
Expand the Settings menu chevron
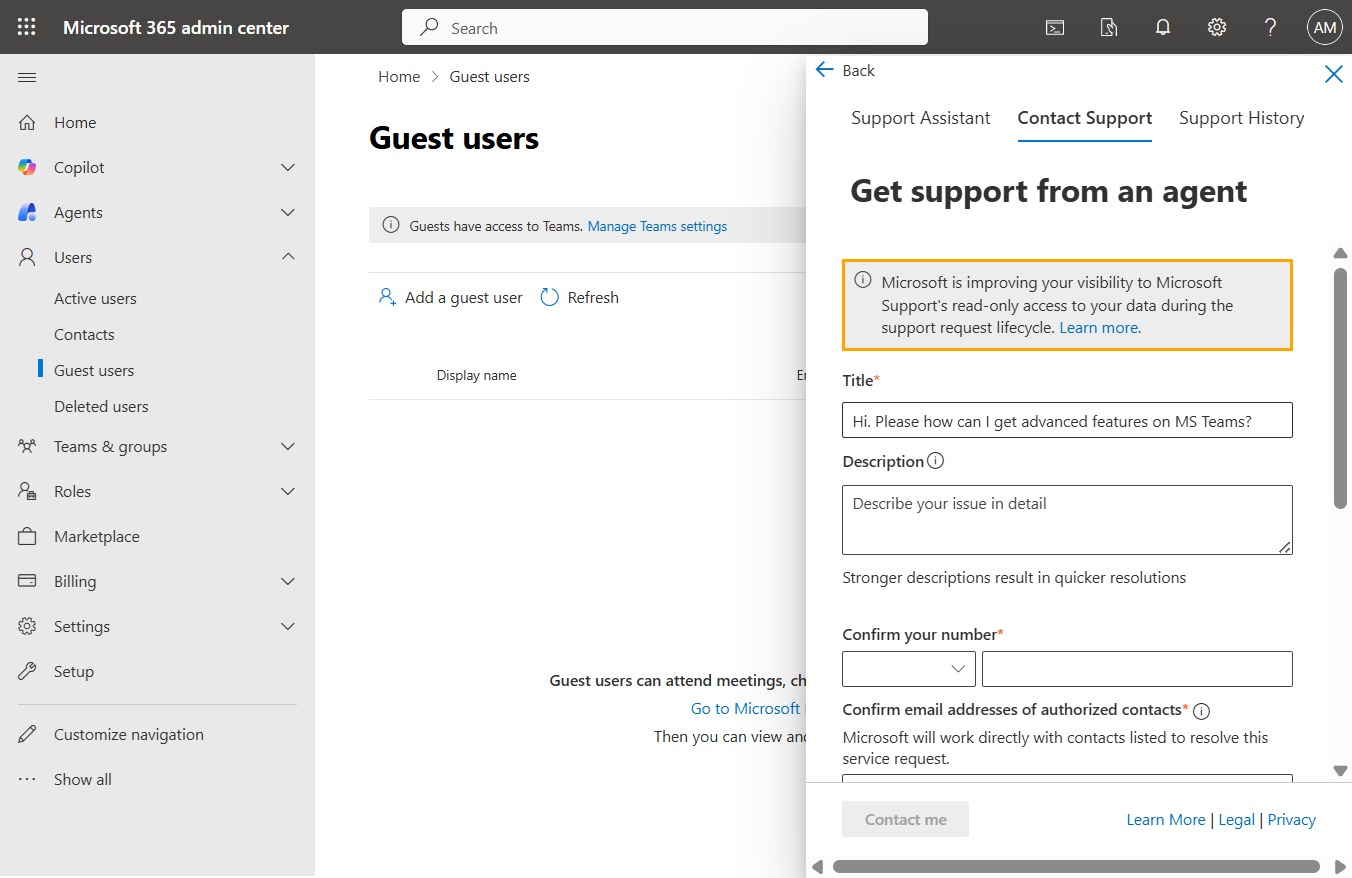pos(288,626)
